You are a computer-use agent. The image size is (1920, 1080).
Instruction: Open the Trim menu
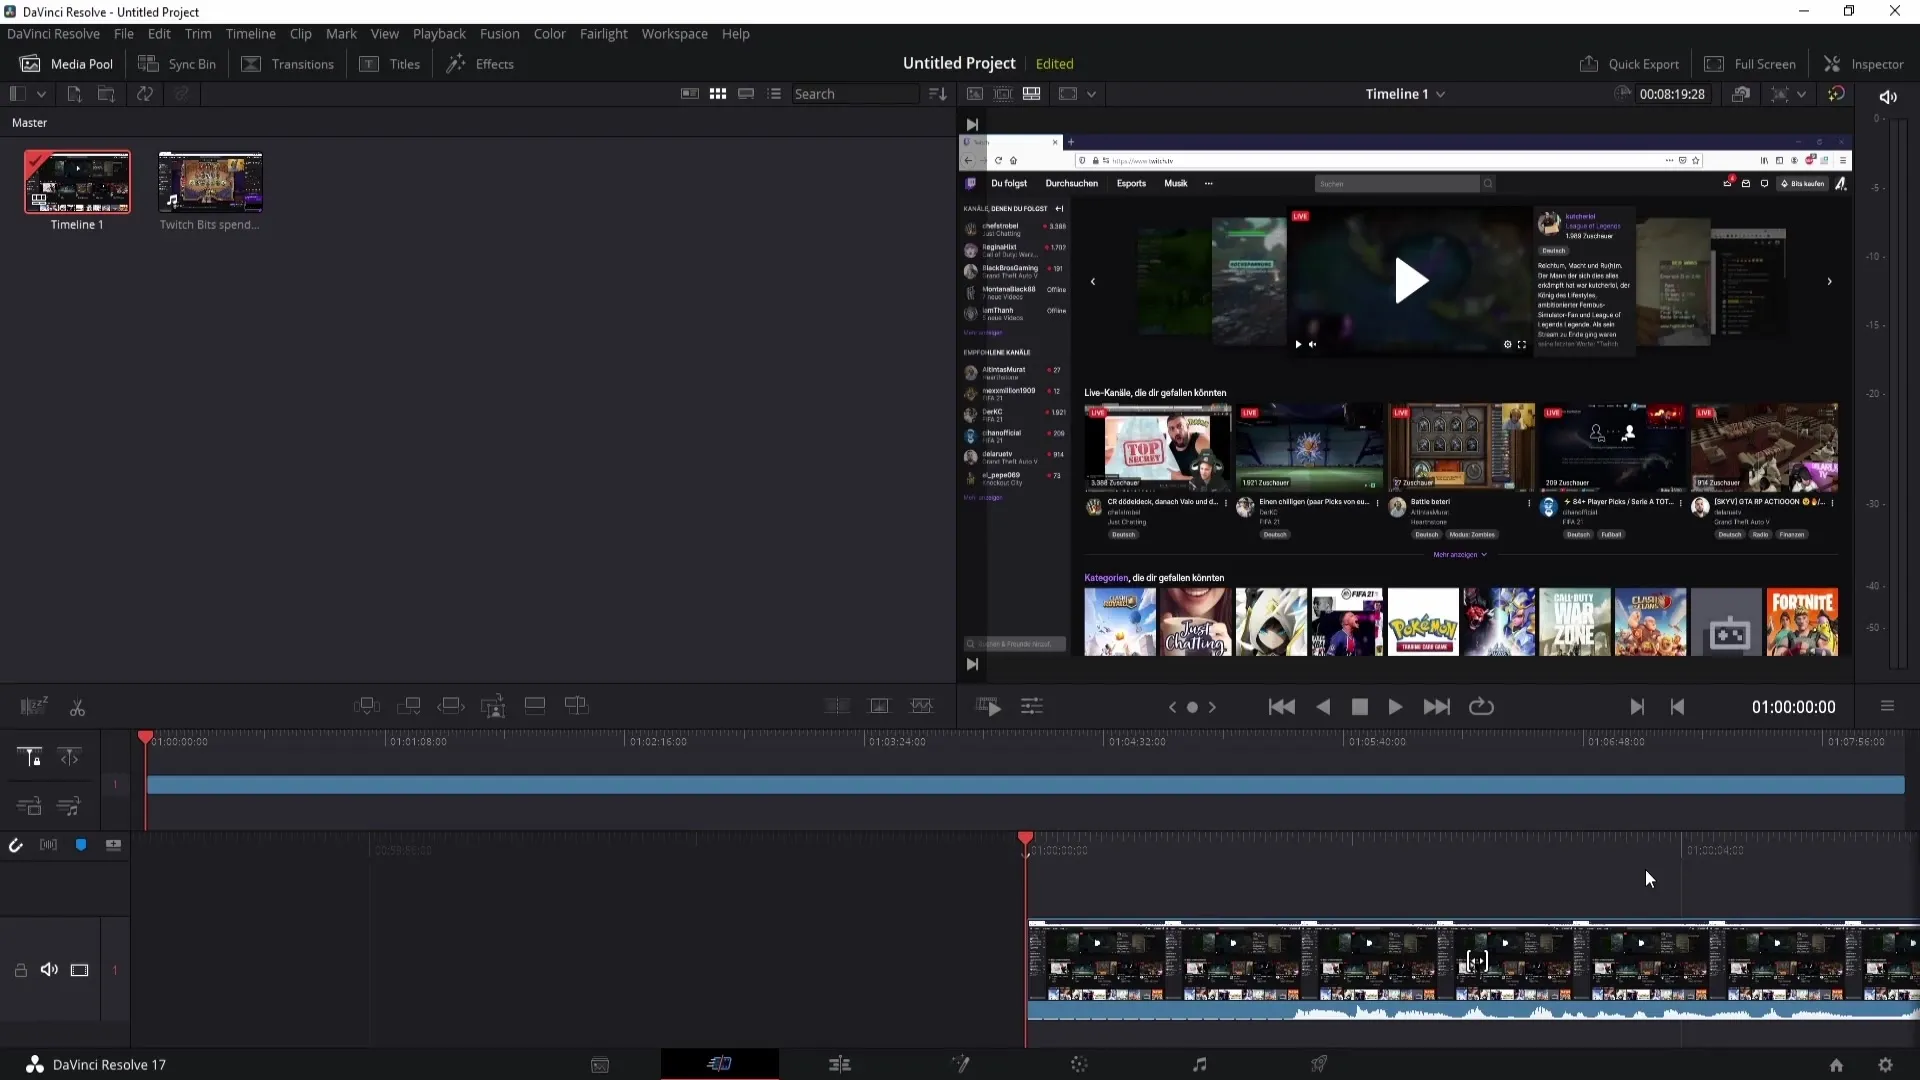[x=198, y=34]
